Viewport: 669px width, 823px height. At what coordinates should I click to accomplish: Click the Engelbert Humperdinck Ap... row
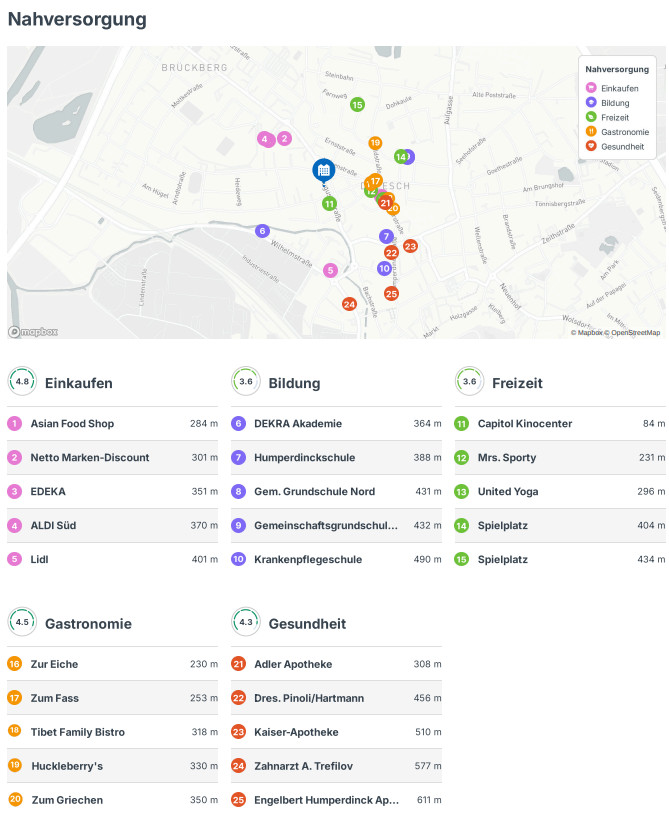click(336, 800)
